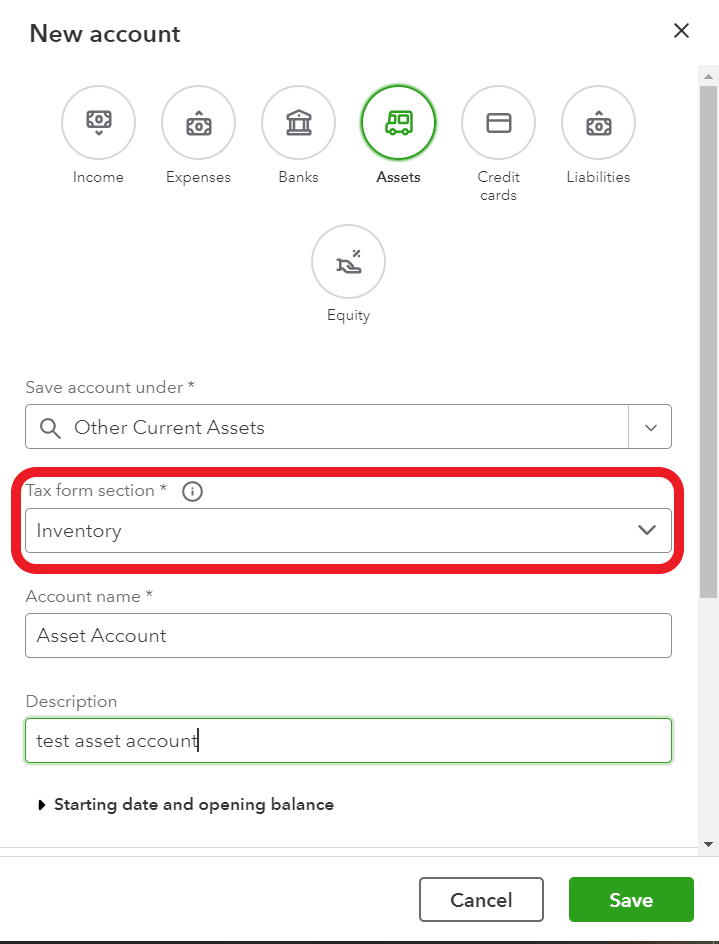Click the Save button
This screenshot has width=719, height=944.
pos(631,899)
